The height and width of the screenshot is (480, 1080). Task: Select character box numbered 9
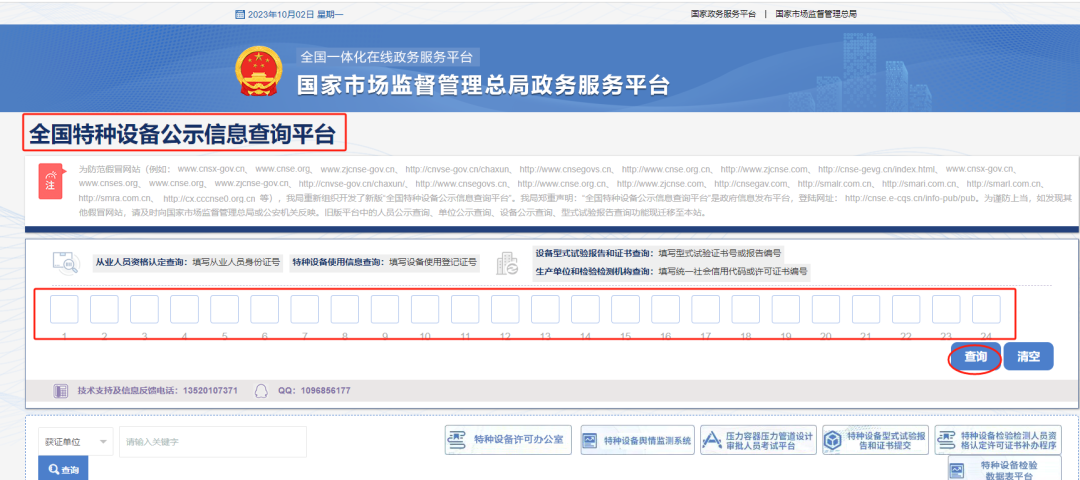click(385, 310)
